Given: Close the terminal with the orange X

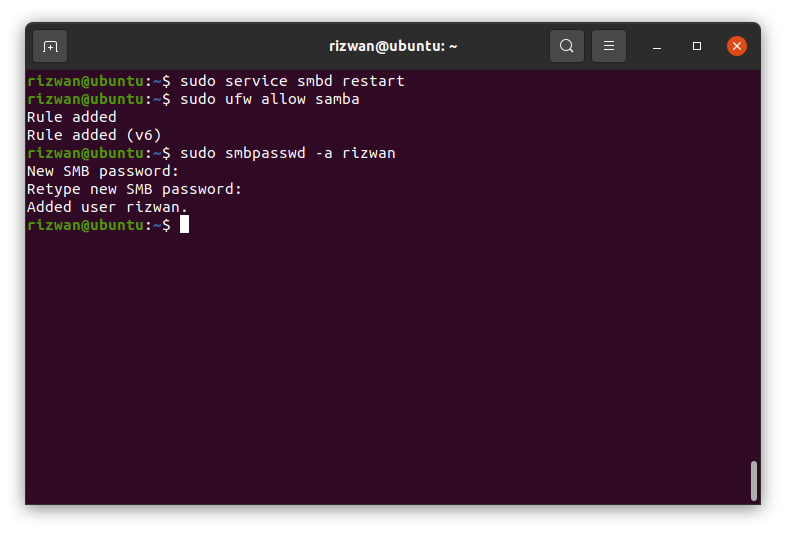Looking at the screenshot, I should click(736, 46).
